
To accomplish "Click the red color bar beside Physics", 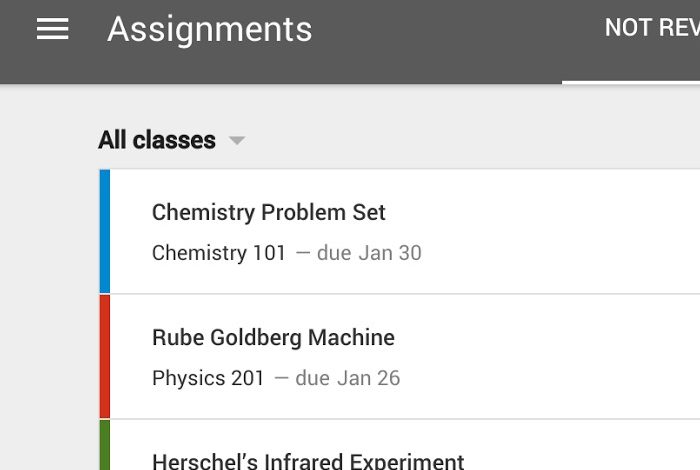I will [105, 357].
